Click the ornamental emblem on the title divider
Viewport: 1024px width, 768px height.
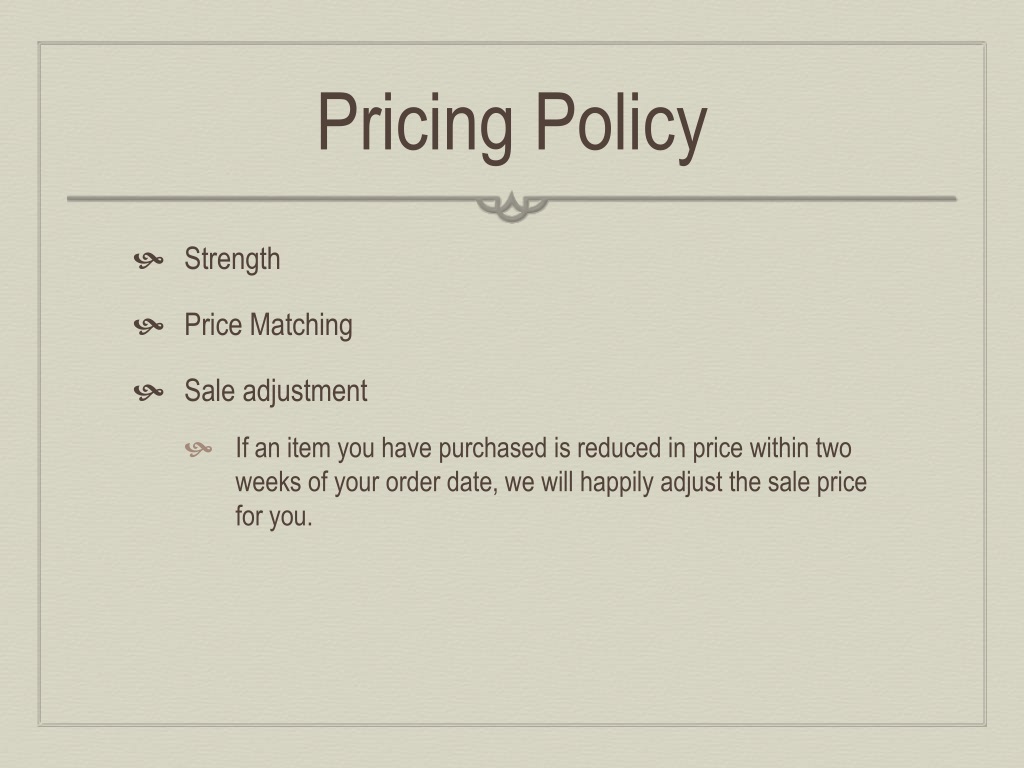pyautogui.click(x=512, y=206)
